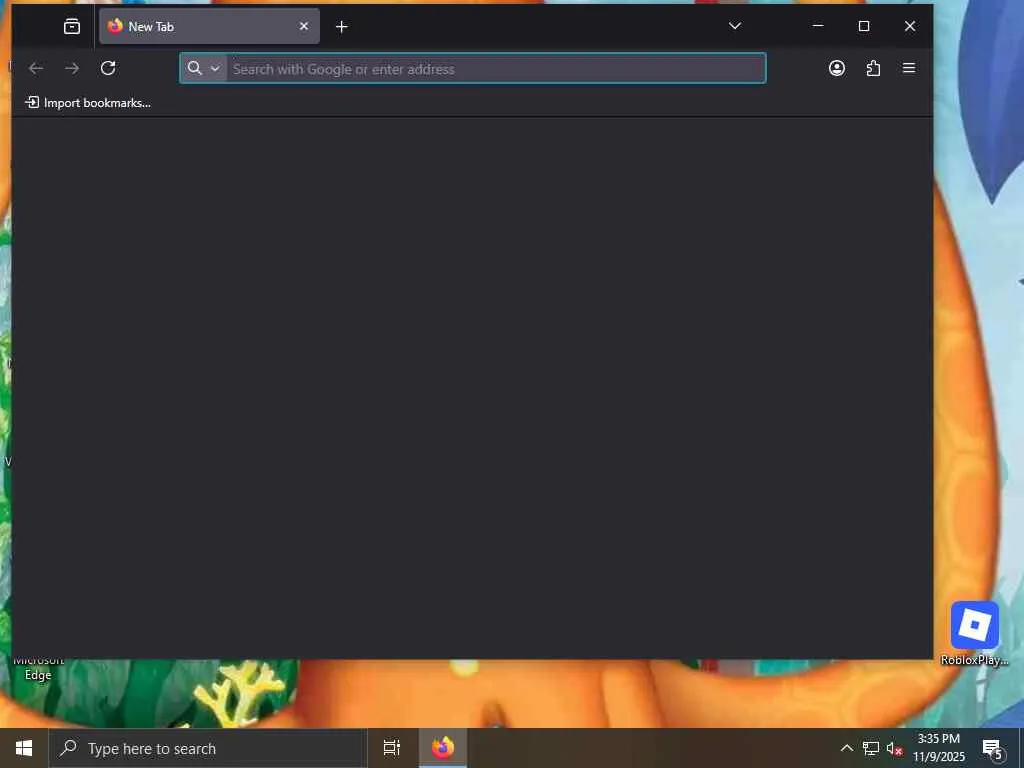Open the list all tabs dropdown

point(735,26)
